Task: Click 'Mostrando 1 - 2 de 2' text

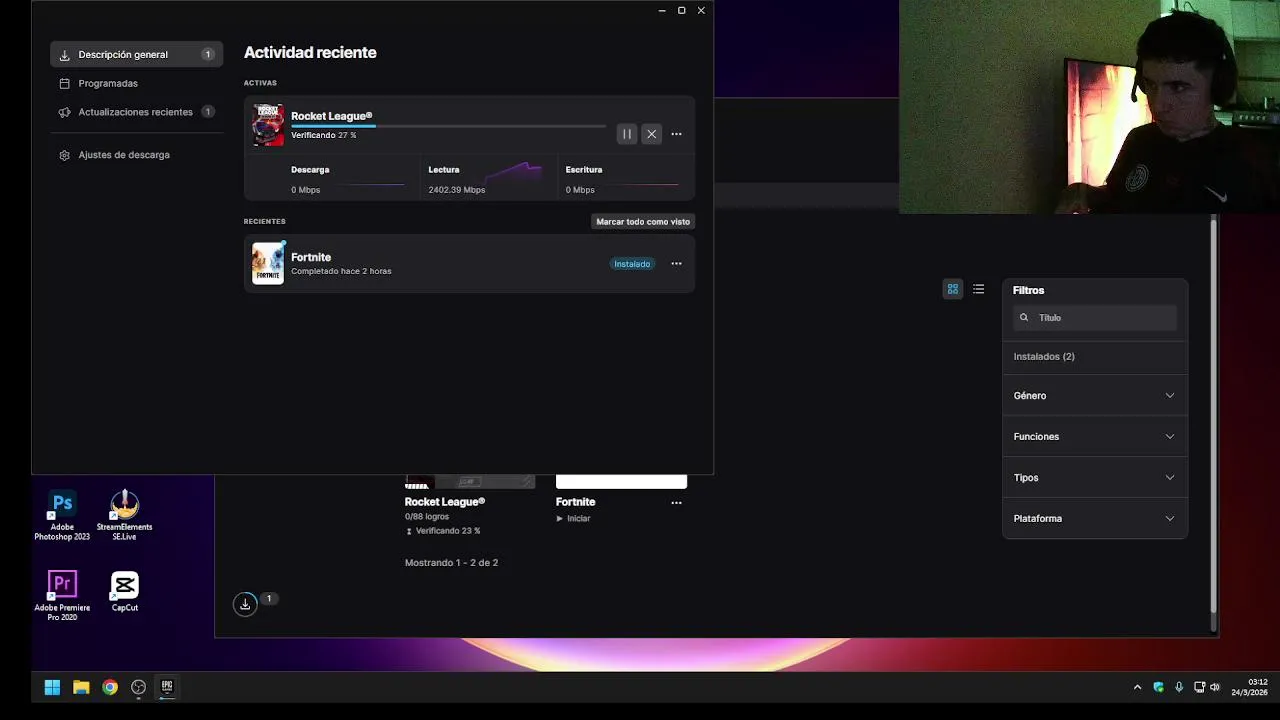Action: (451, 563)
